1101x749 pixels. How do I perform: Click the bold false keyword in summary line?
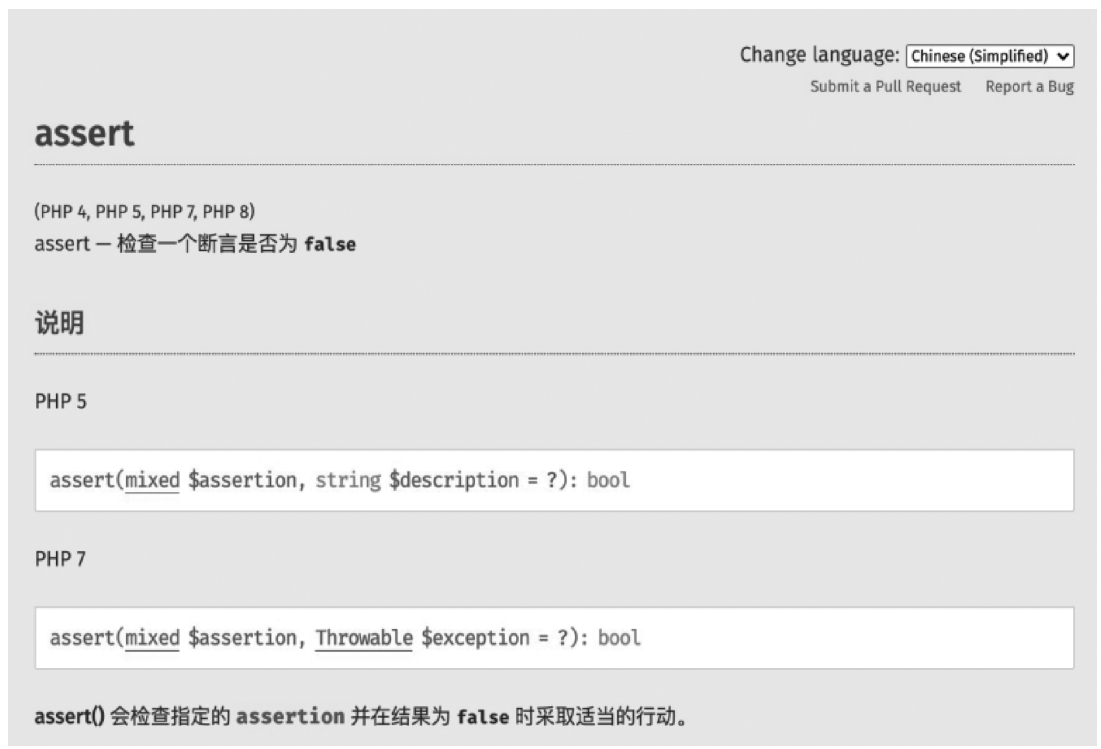(330, 244)
